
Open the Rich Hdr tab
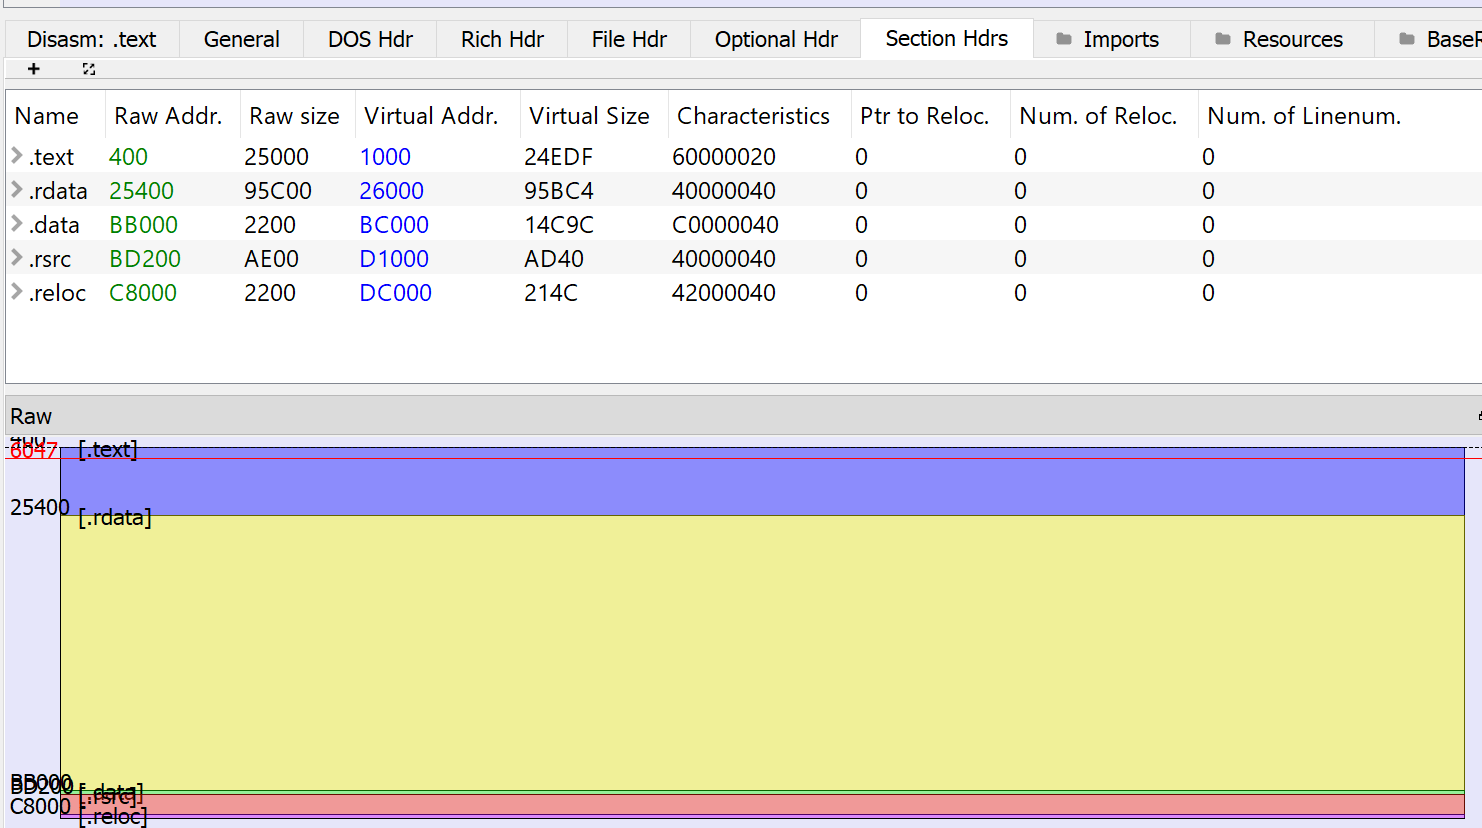502,39
